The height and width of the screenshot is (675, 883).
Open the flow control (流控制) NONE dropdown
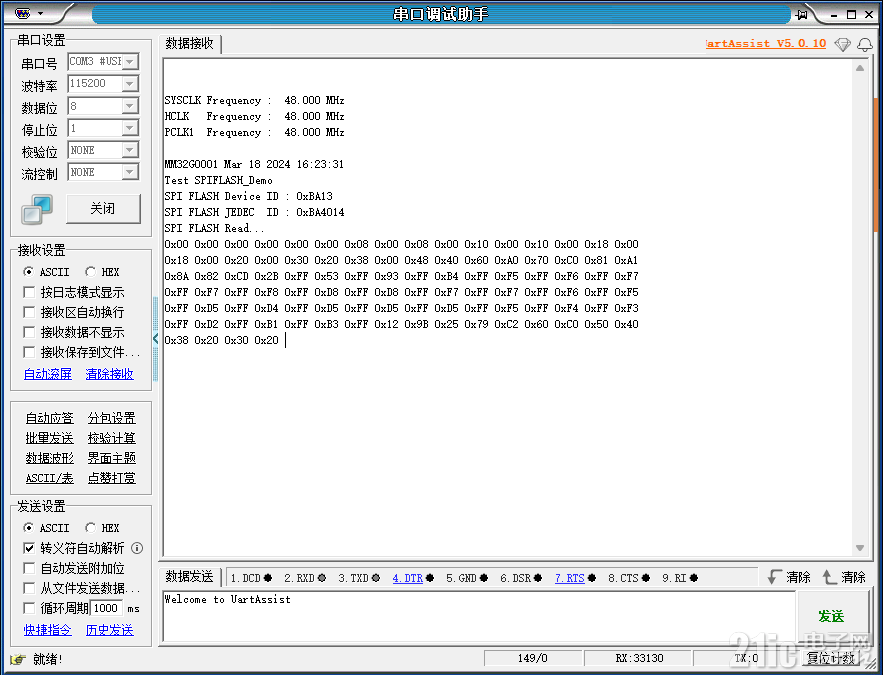pyautogui.click(x=130, y=172)
